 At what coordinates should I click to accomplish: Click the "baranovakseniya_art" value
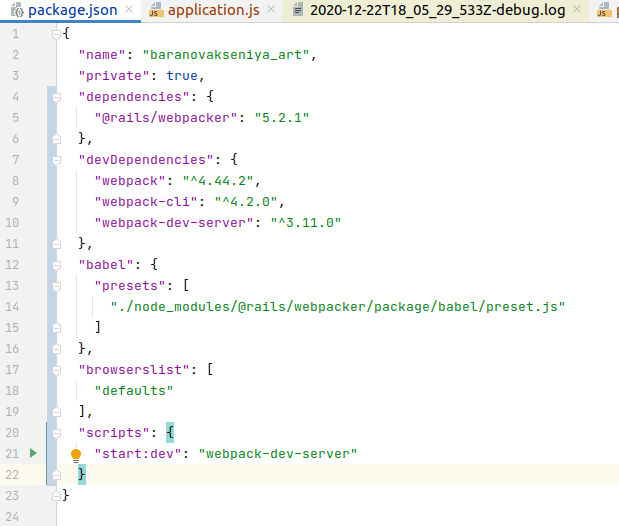click(x=226, y=55)
